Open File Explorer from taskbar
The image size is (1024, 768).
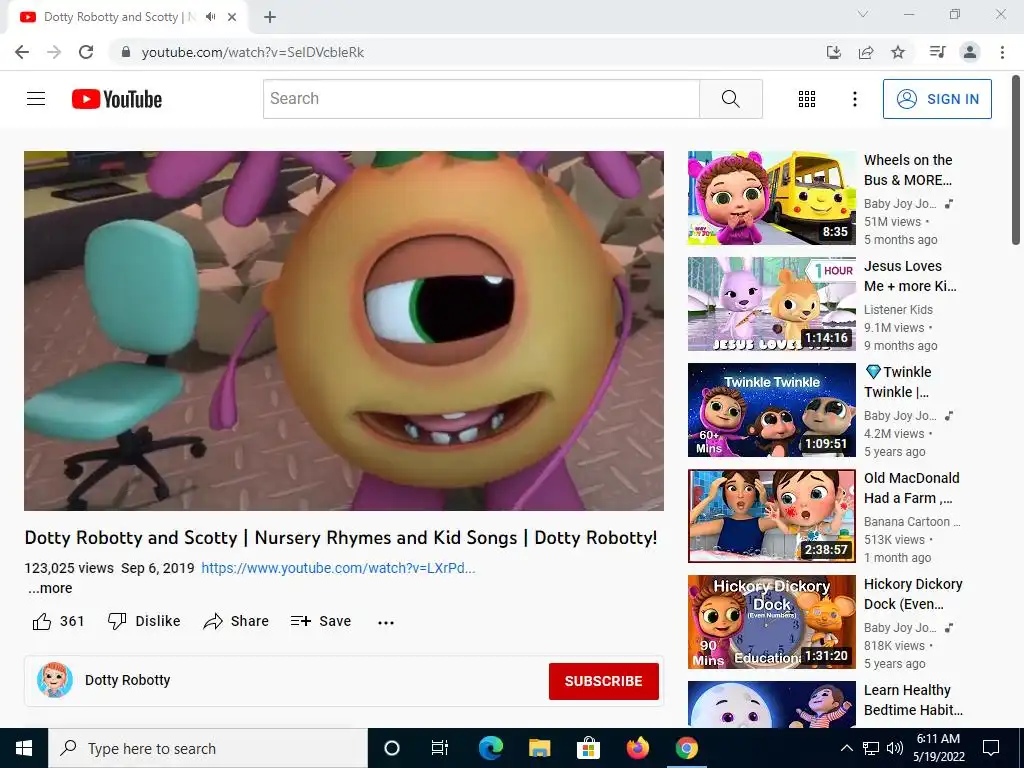coord(539,748)
